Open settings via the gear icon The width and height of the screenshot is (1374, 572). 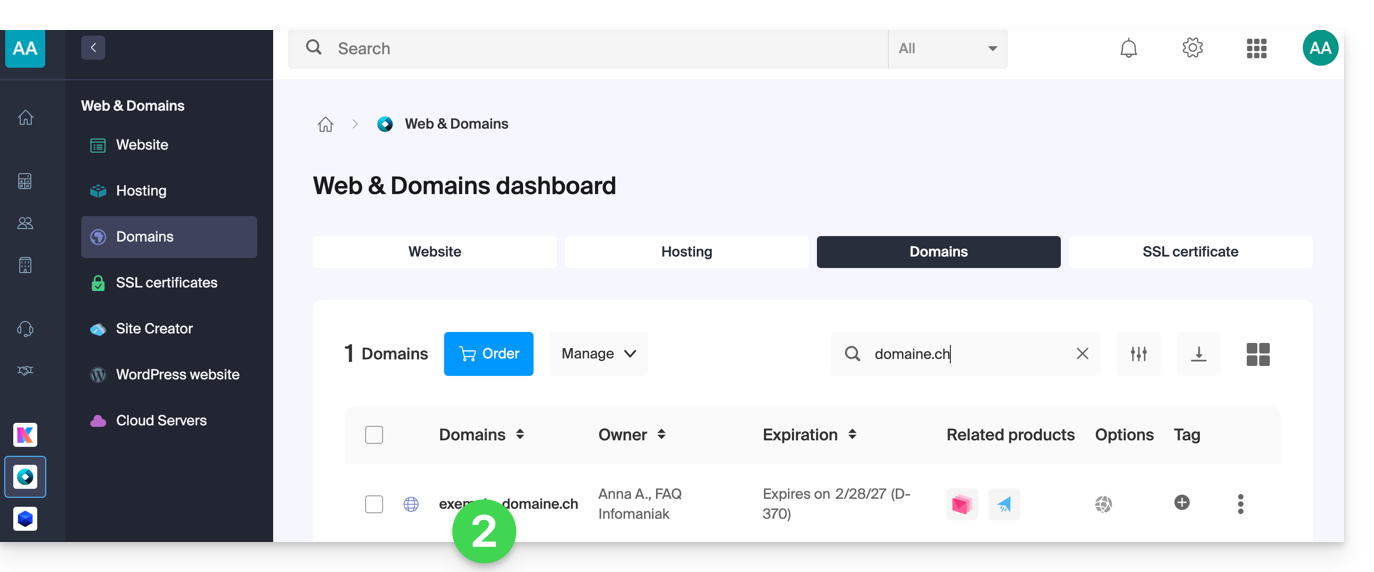pyautogui.click(x=1192, y=48)
